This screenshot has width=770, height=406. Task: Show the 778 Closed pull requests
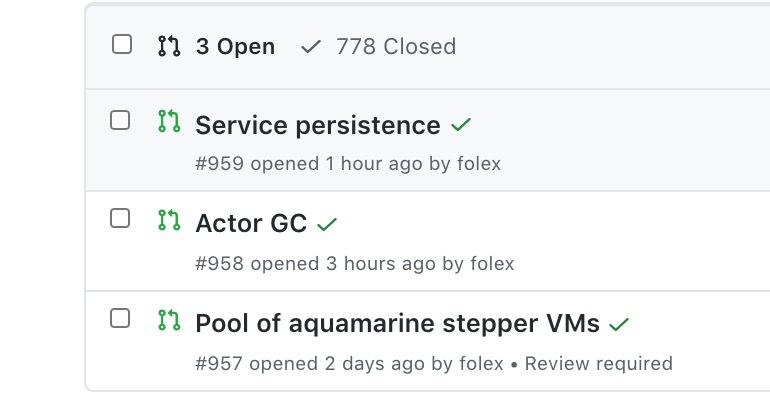click(x=396, y=47)
